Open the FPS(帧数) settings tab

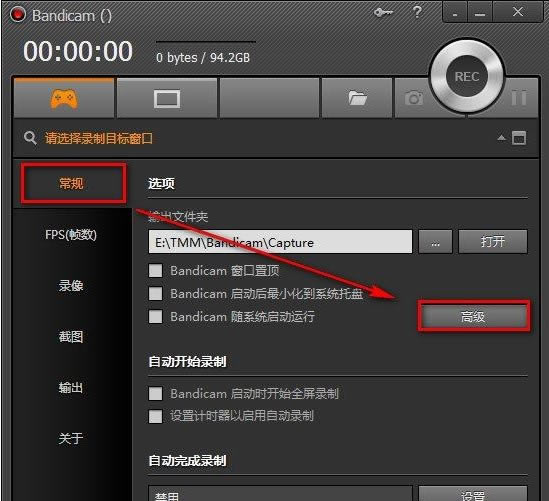pyautogui.click(x=71, y=235)
